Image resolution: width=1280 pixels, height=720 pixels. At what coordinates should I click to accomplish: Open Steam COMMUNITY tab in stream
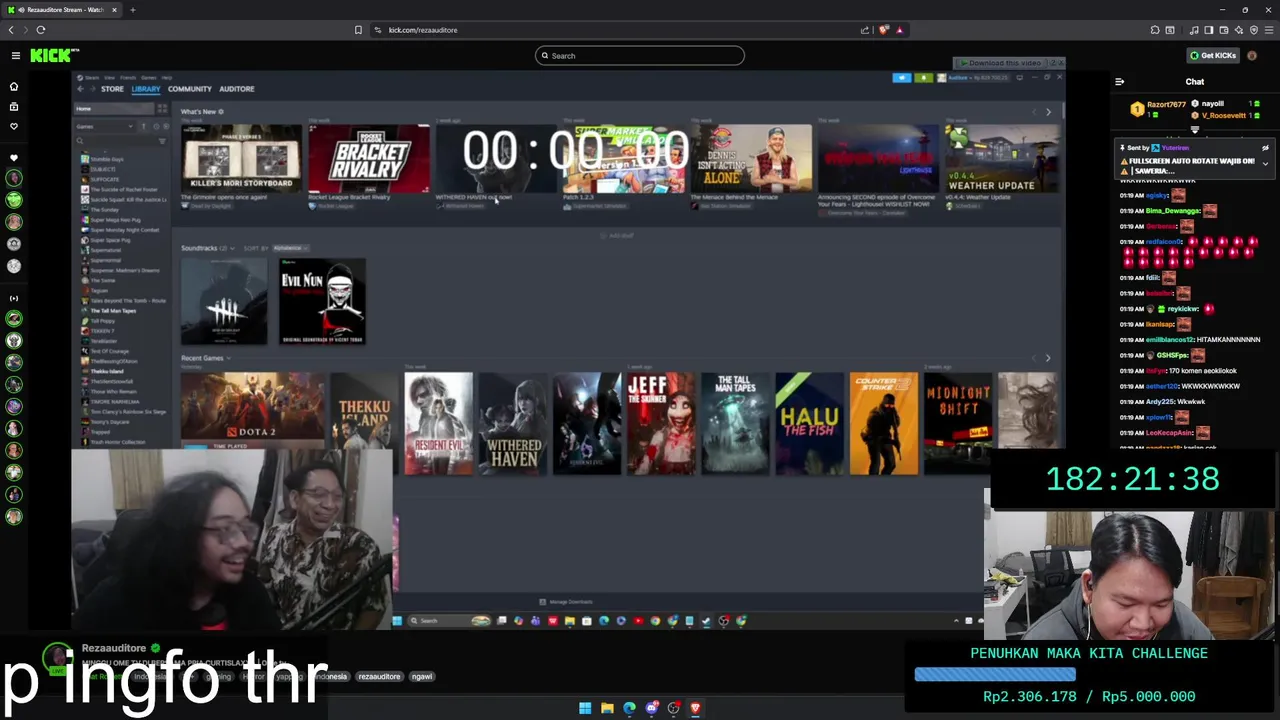[190, 89]
